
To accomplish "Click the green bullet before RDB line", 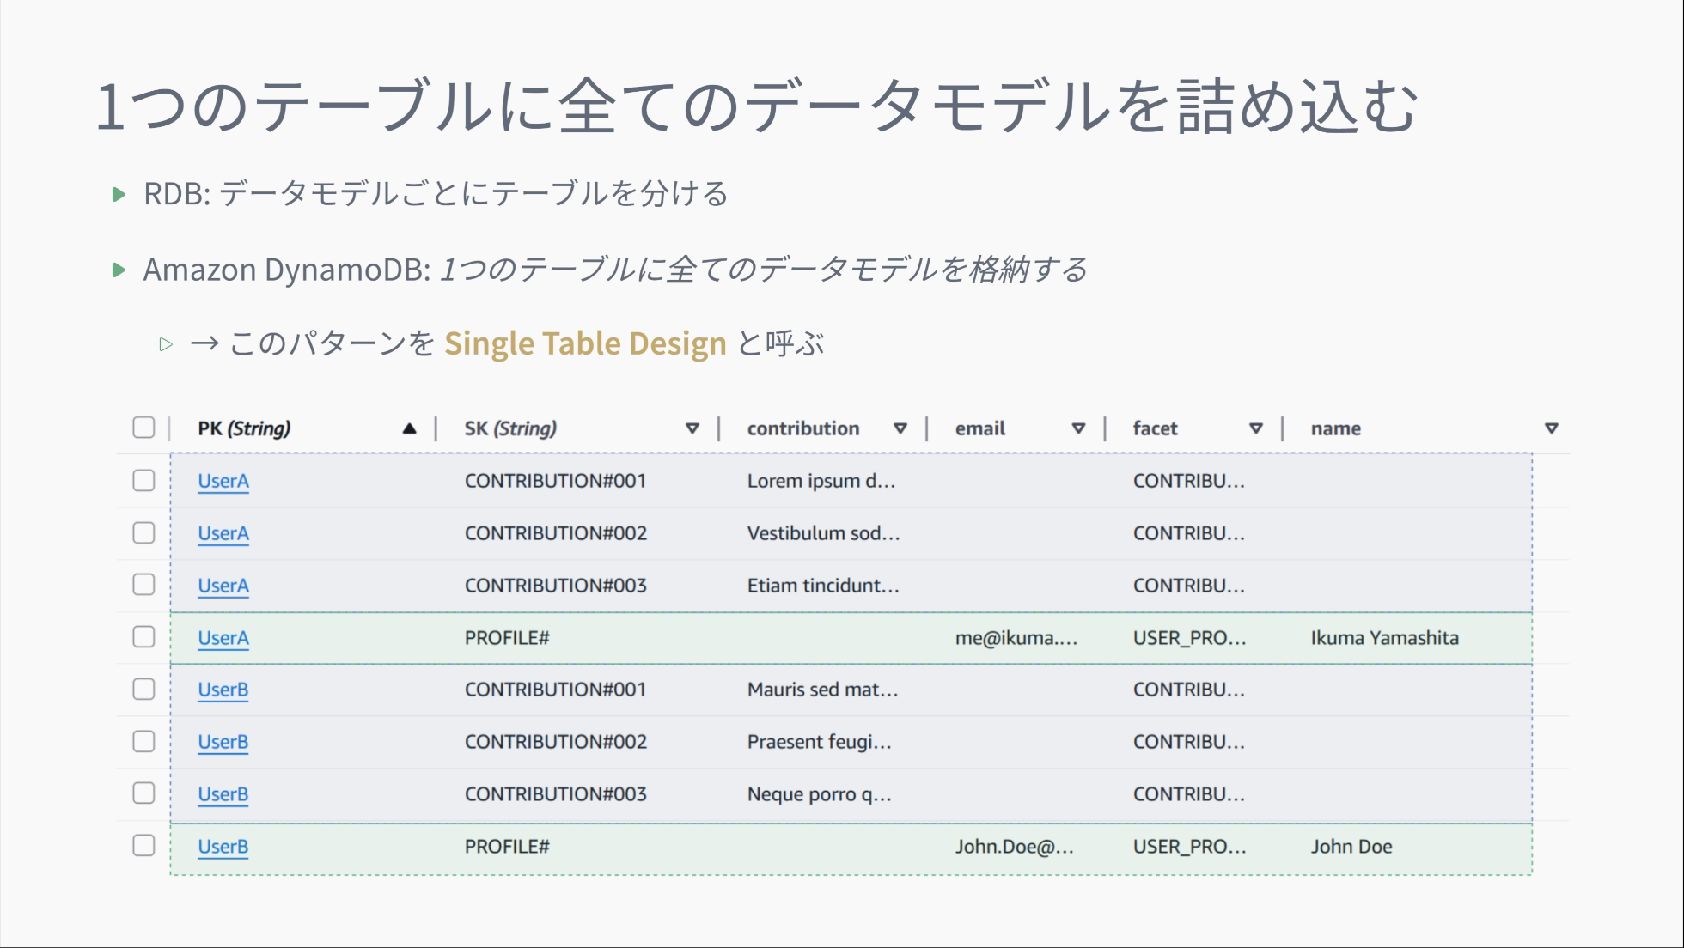I will pyautogui.click(x=119, y=194).
